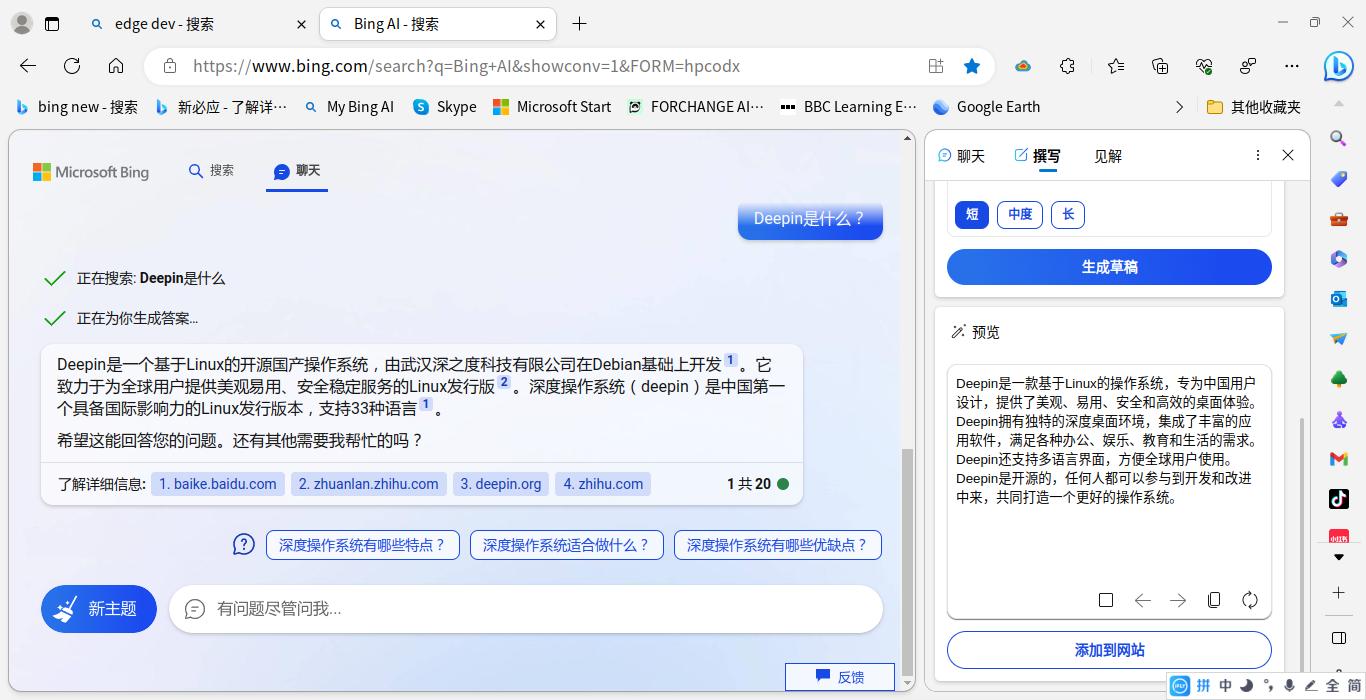Open the Favorites list icon
1366x700 pixels.
[x=1116, y=66]
